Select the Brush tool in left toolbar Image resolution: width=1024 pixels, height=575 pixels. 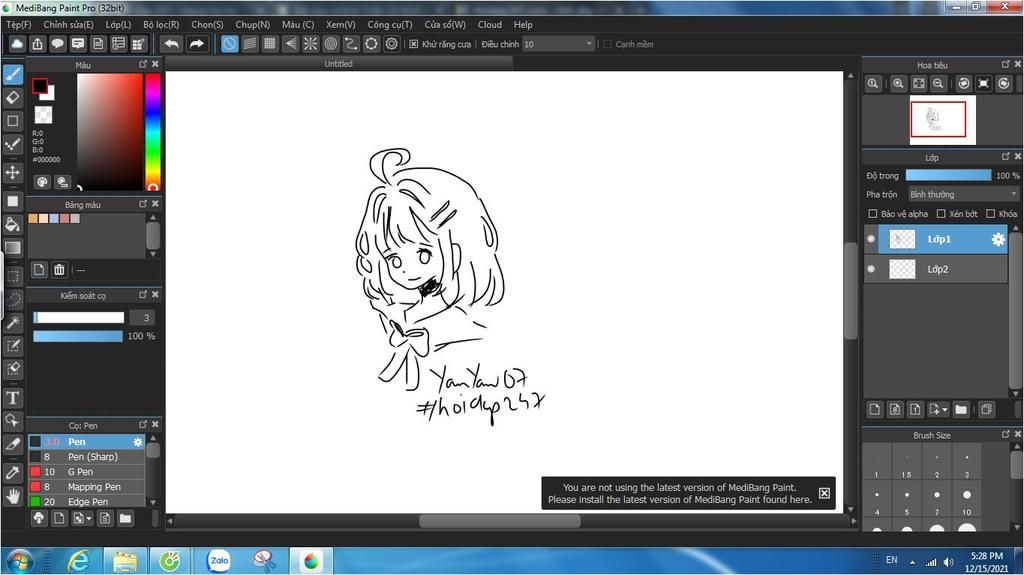[13, 74]
